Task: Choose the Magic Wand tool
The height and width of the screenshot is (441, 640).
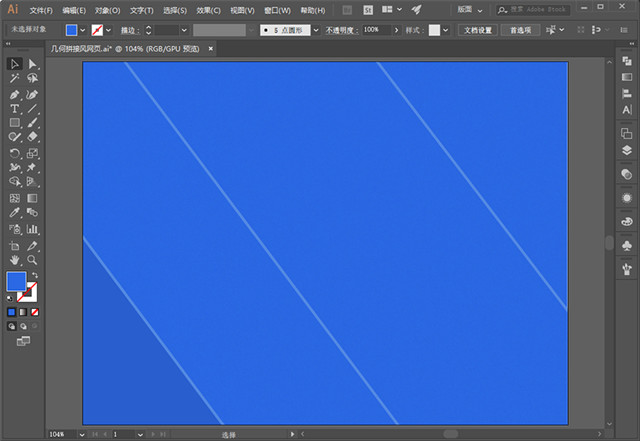Action: (x=15, y=78)
